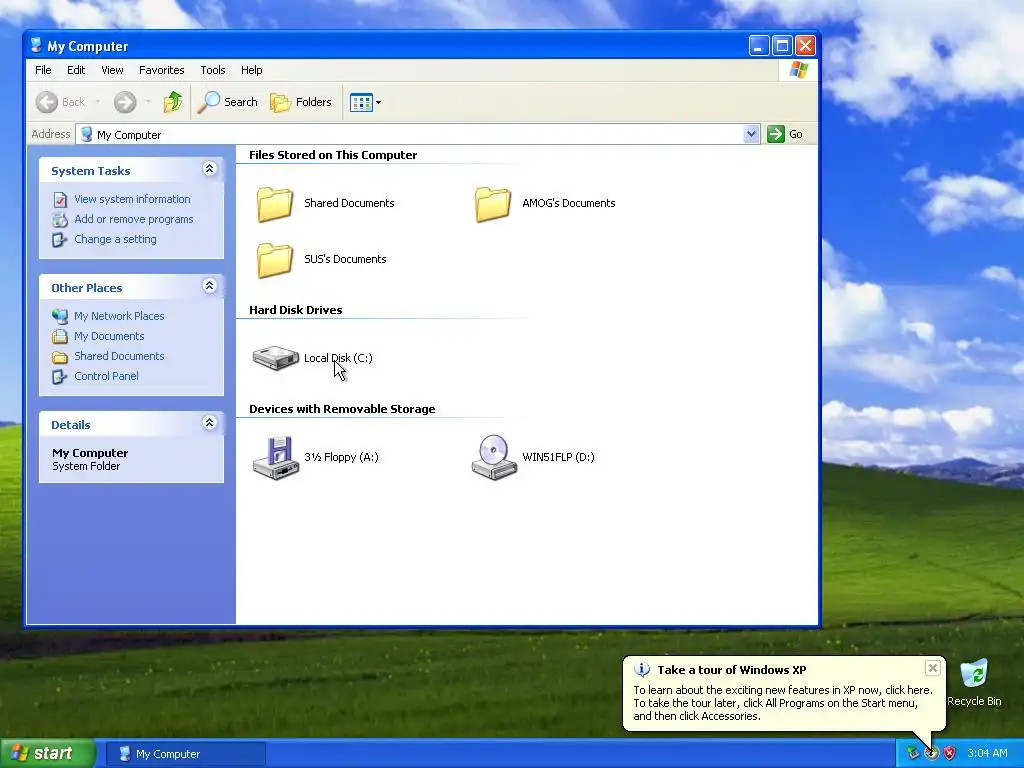
Task: Select the WIN51FLP (D:) CD drive icon
Action: click(494, 457)
